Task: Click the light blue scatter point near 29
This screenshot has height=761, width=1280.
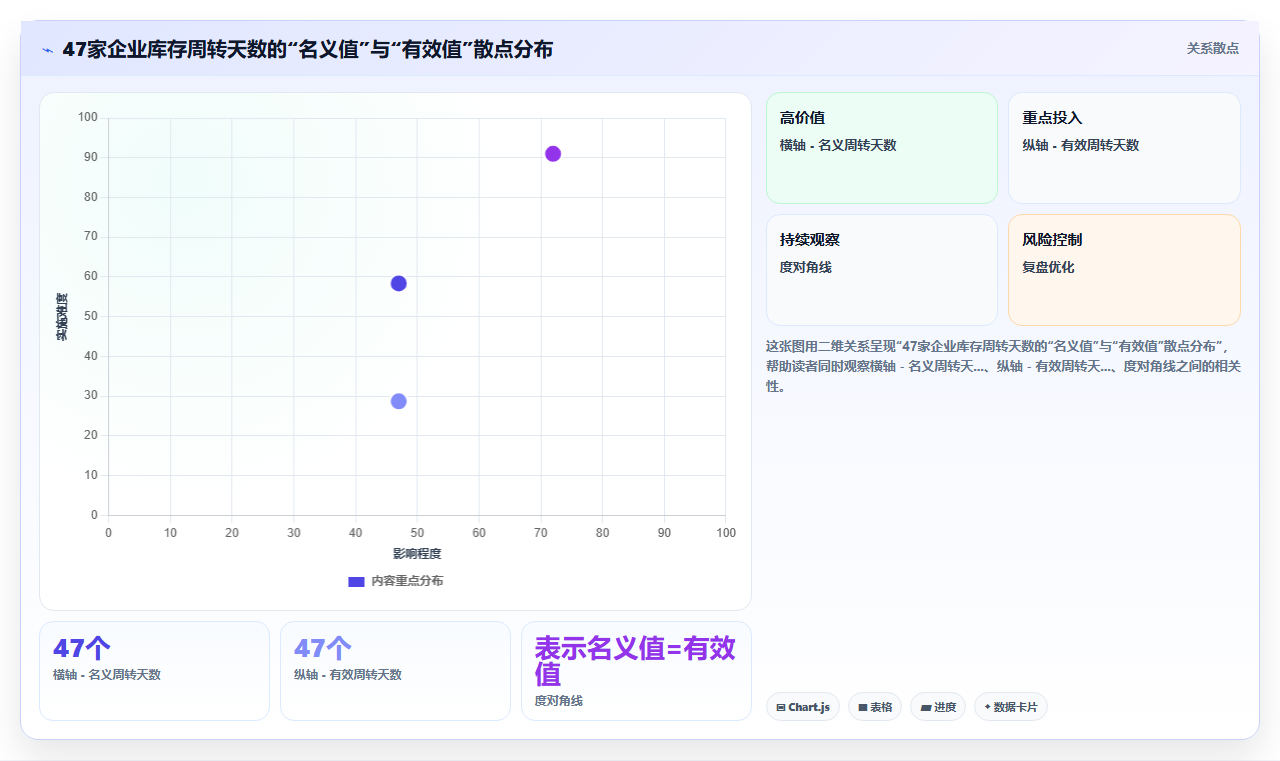Action: coord(398,401)
